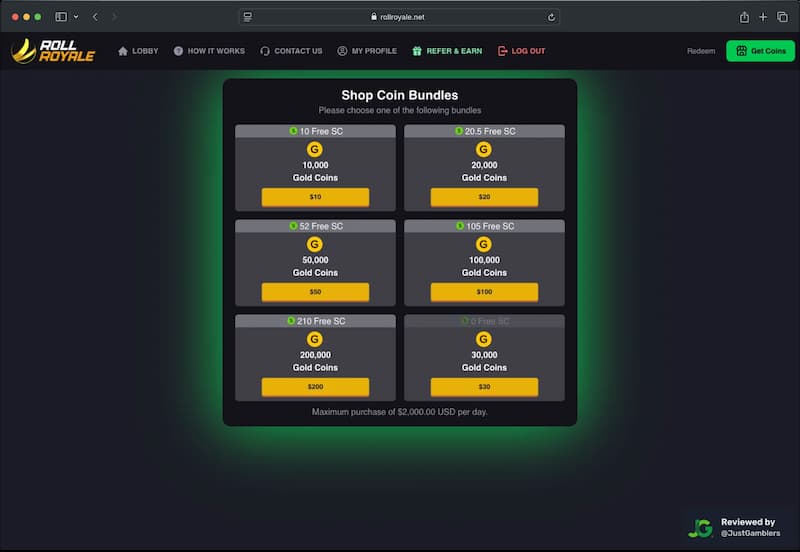This screenshot has height=552, width=800.
Task: Buy the $100 bundle
Action: 484,292
